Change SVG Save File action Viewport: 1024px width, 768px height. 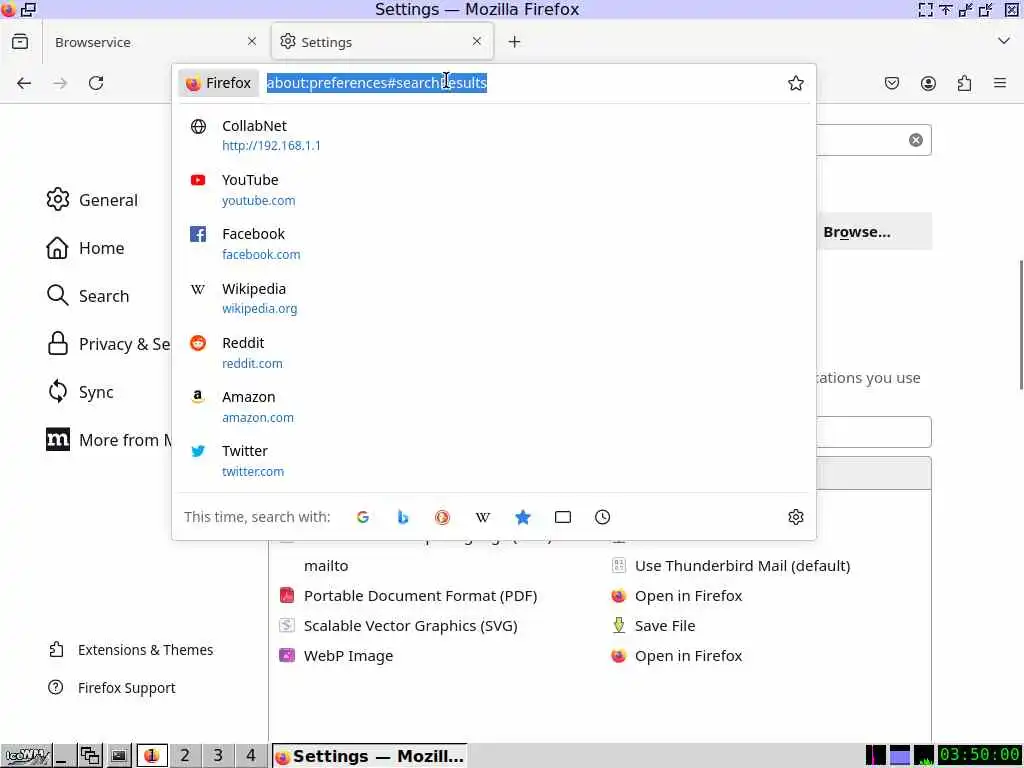click(x=653, y=626)
